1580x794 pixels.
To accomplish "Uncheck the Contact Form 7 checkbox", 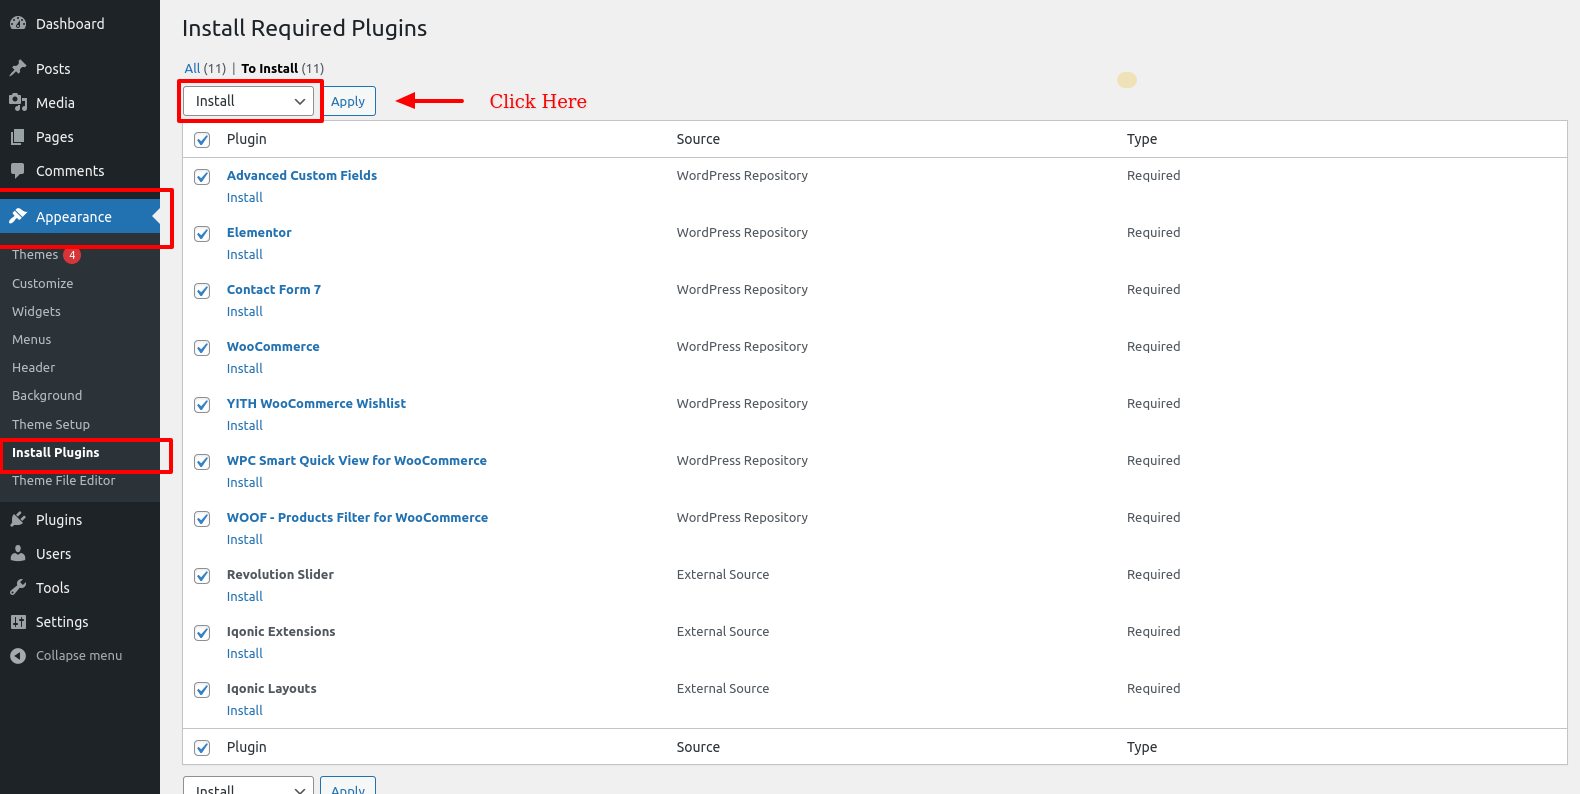I will pyautogui.click(x=202, y=291).
